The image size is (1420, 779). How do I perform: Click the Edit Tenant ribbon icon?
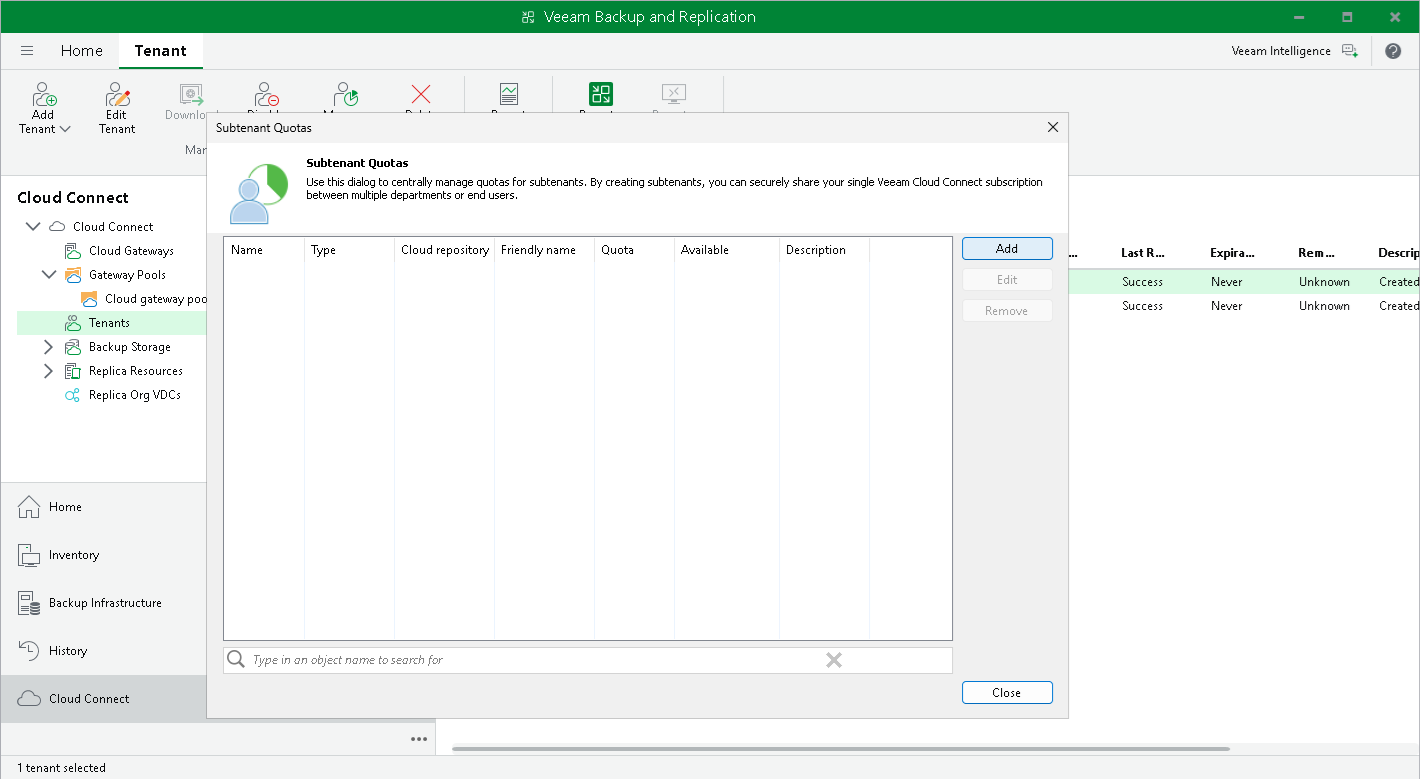tap(117, 96)
